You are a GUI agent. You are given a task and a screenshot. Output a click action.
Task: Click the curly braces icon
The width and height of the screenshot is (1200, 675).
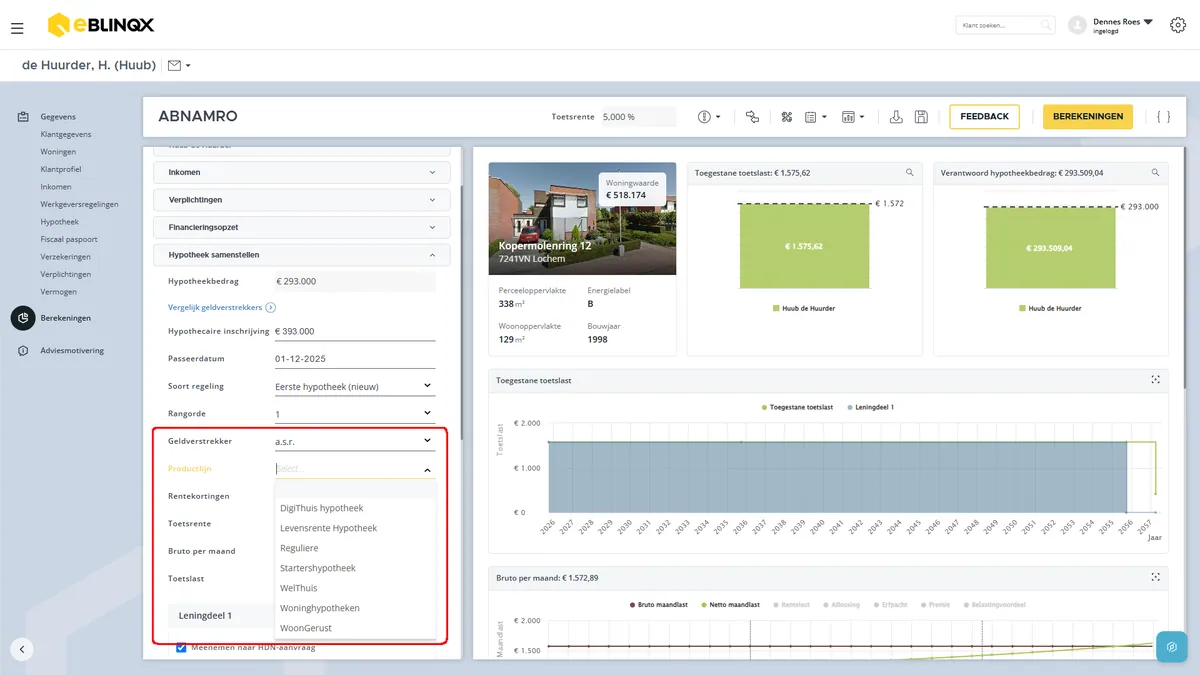1163,117
